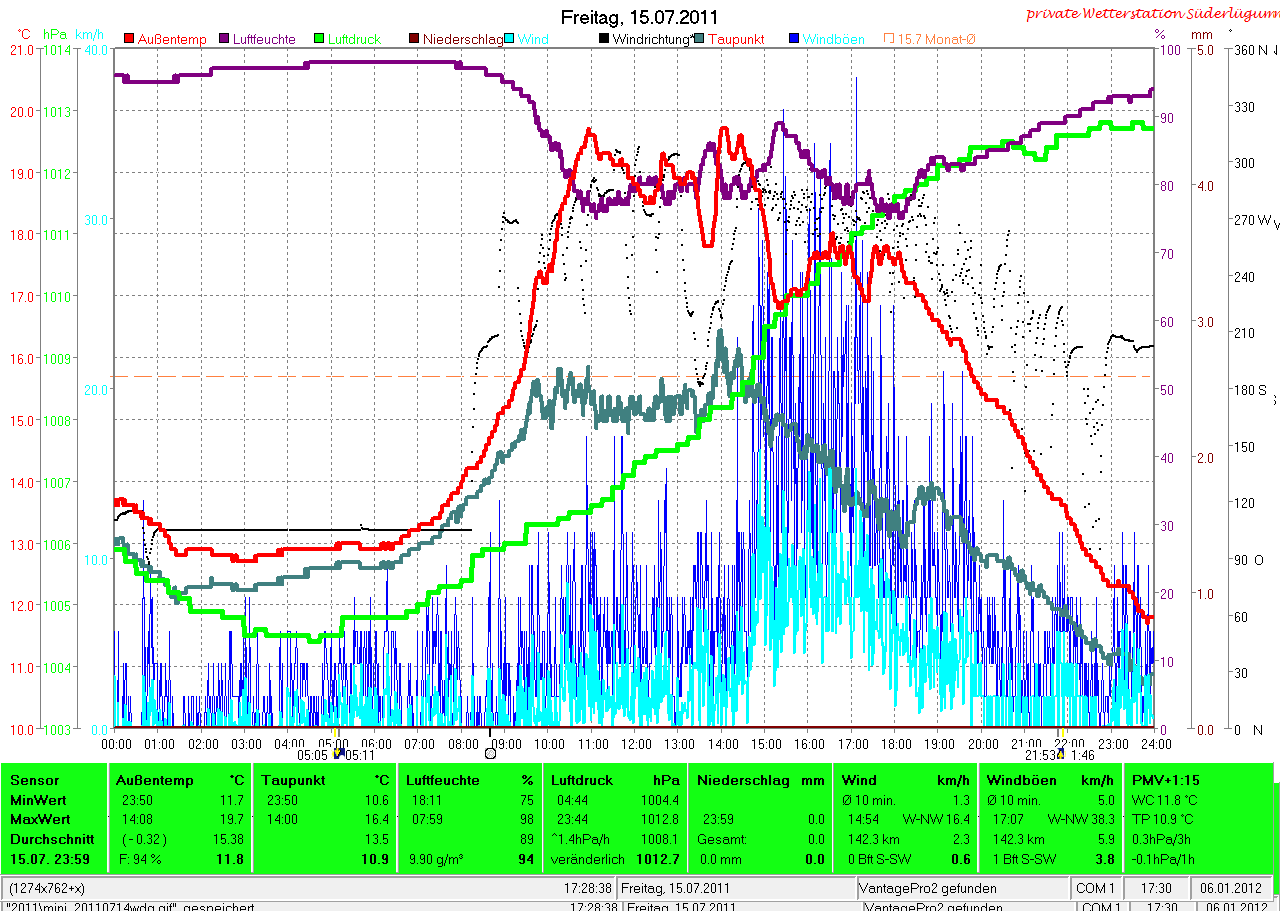Toggle the Niederschlag series in the legend
Screen dimensions: 1280x912
coord(462,39)
